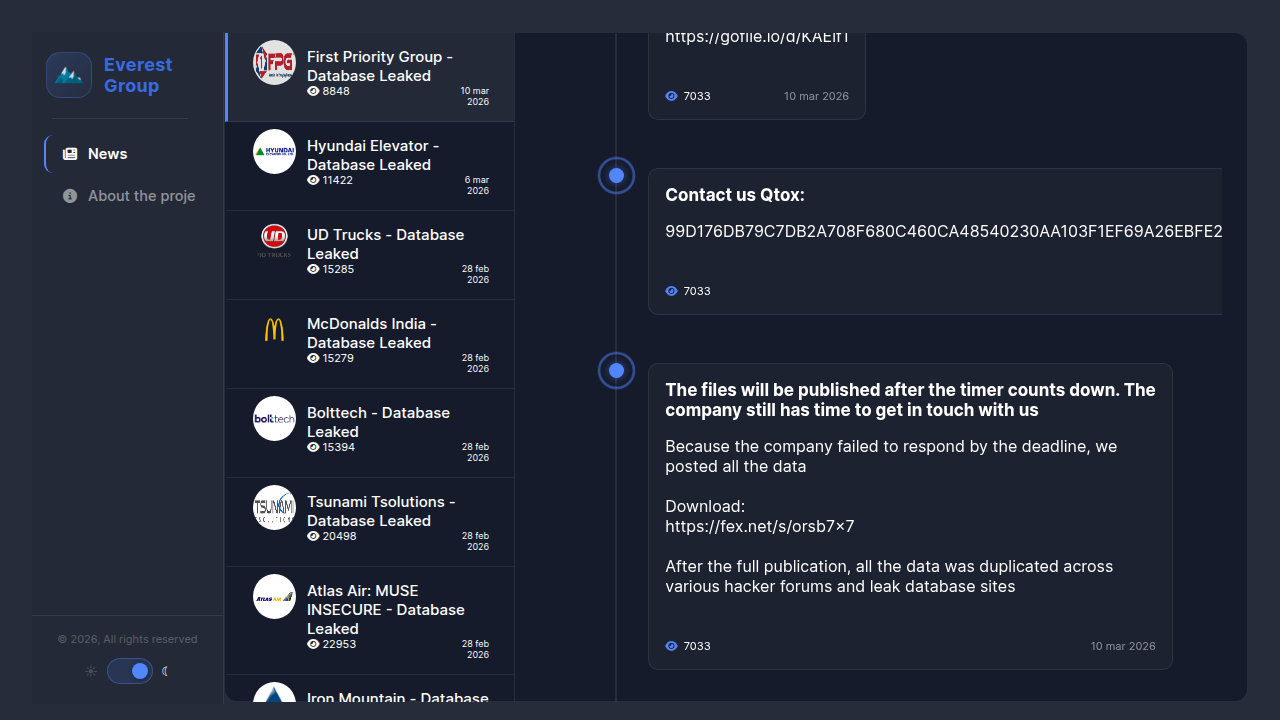
Task: Click the sun light-mode icon
Action: click(x=91, y=671)
